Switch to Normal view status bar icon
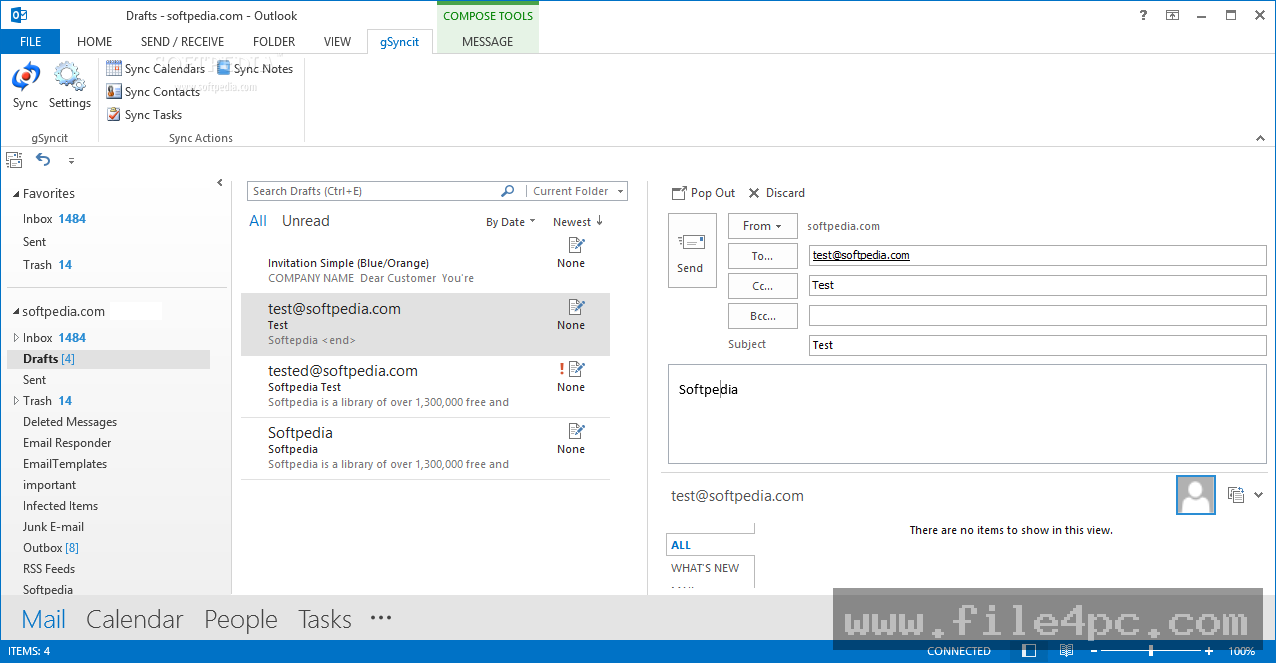The width and height of the screenshot is (1276, 663). pos(1029,651)
